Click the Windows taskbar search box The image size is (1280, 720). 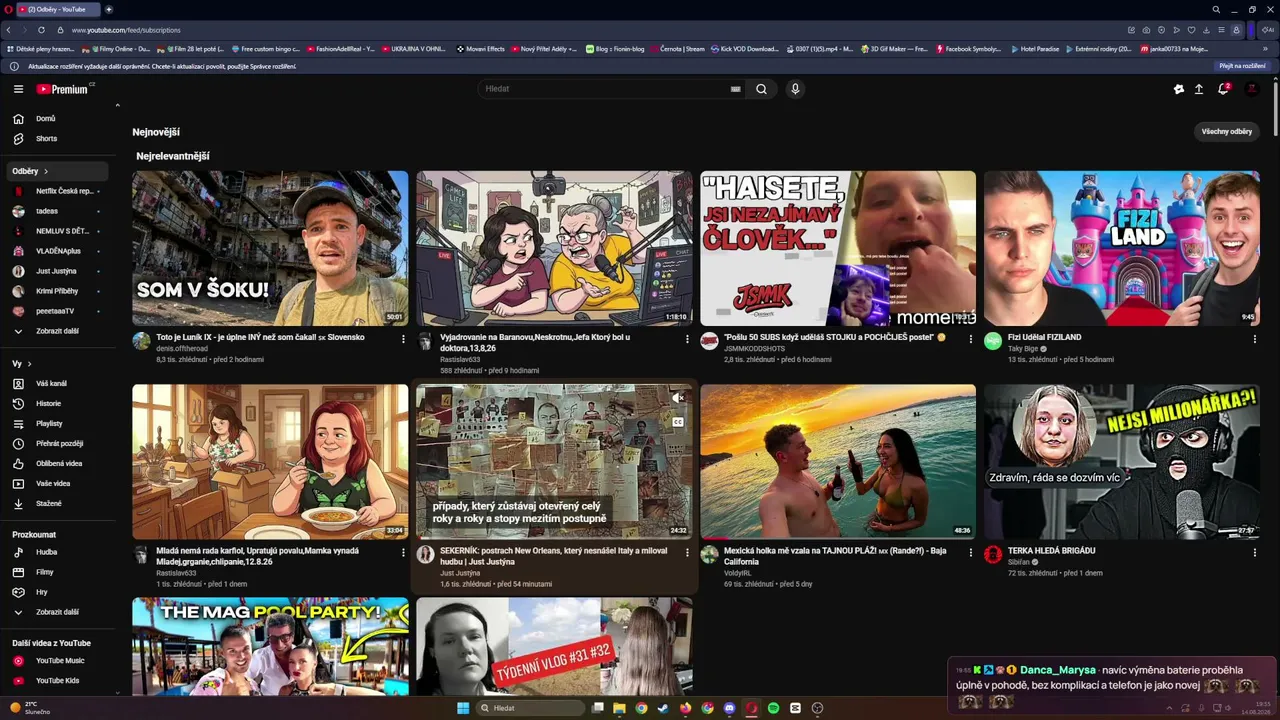(530, 708)
